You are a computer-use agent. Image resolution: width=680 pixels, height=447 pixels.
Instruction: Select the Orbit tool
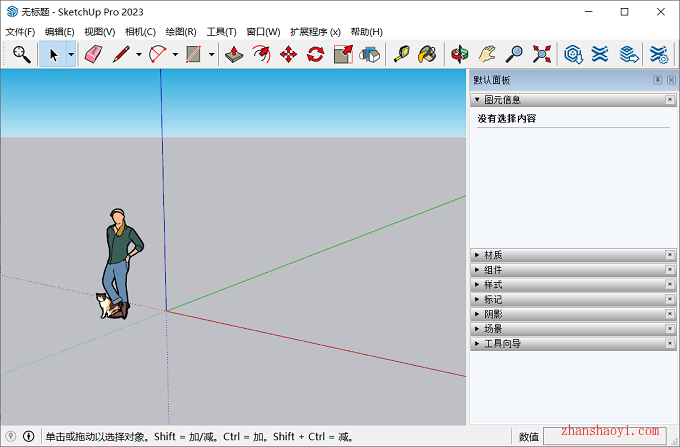click(460, 54)
